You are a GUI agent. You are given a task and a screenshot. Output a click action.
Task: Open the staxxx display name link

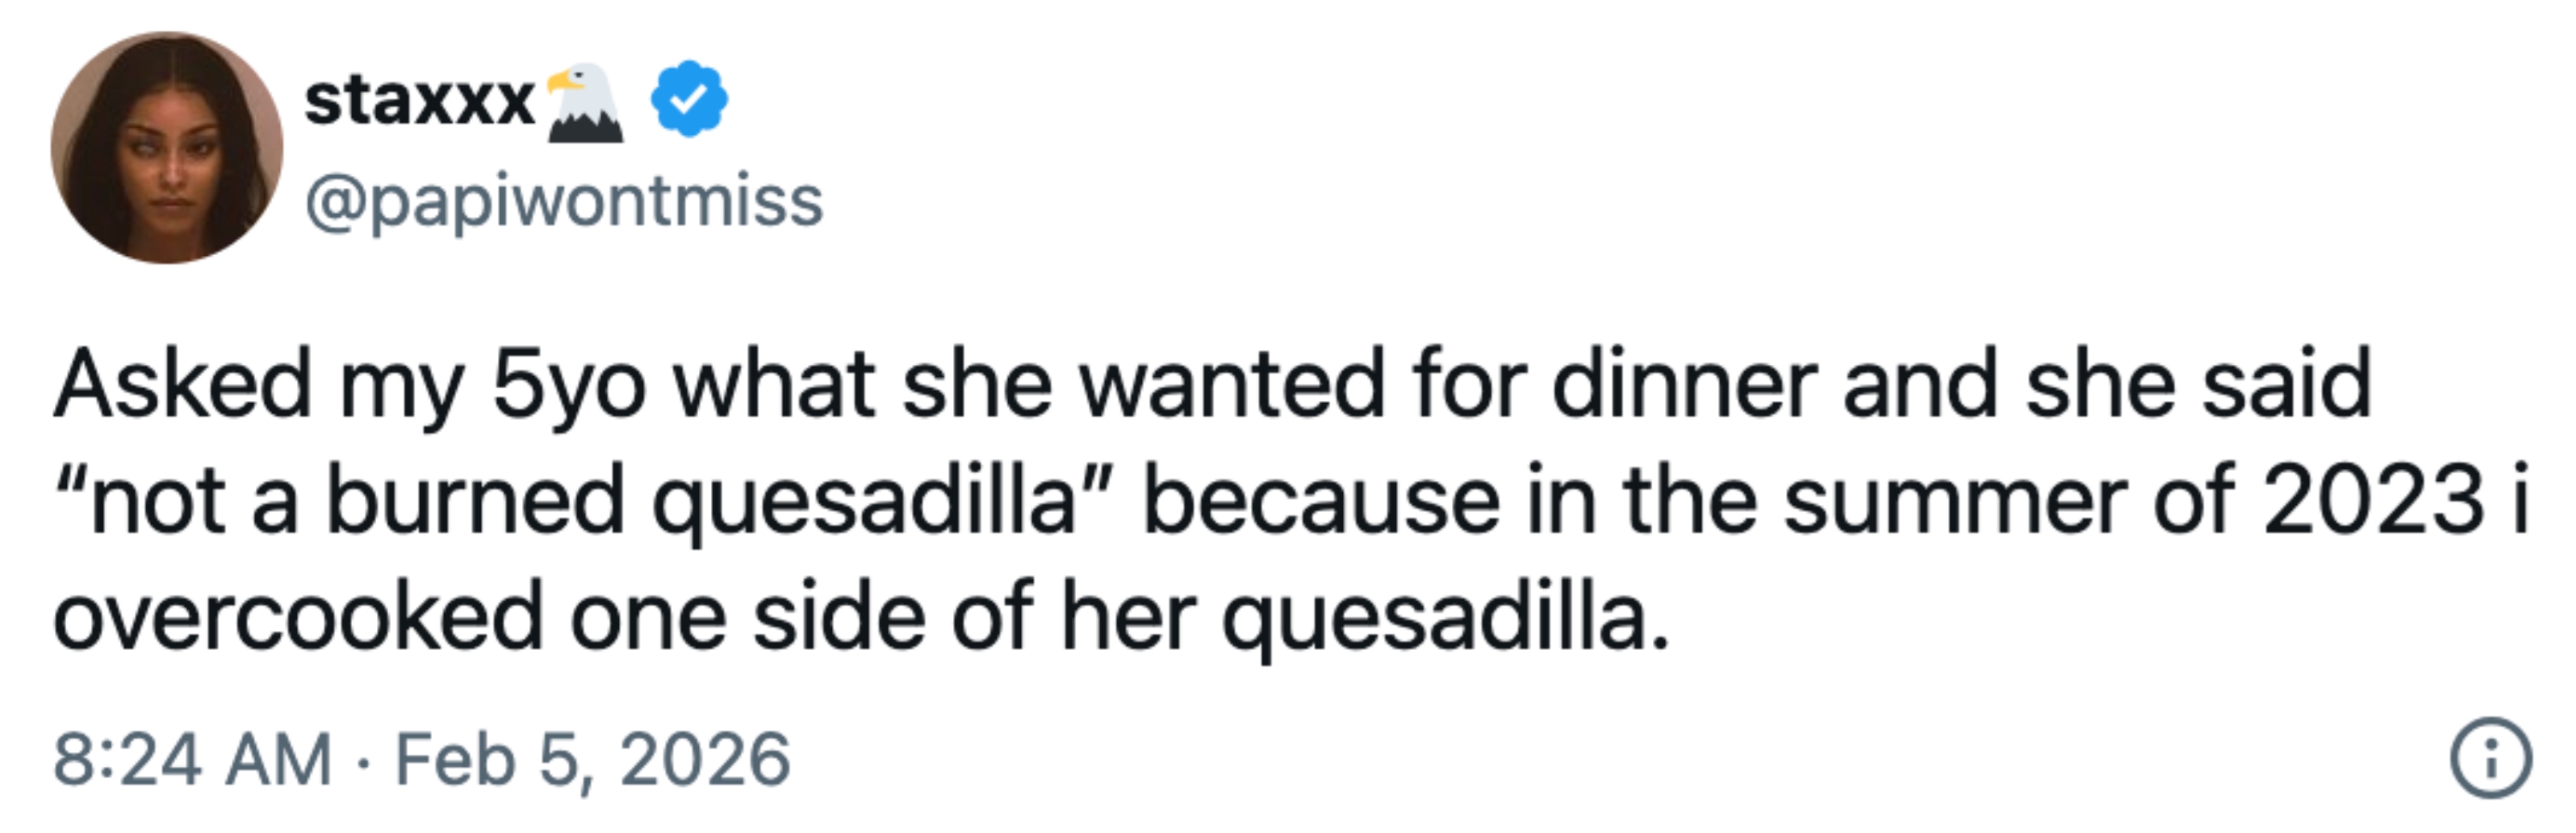pyautogui.click(x=419, y=101)
